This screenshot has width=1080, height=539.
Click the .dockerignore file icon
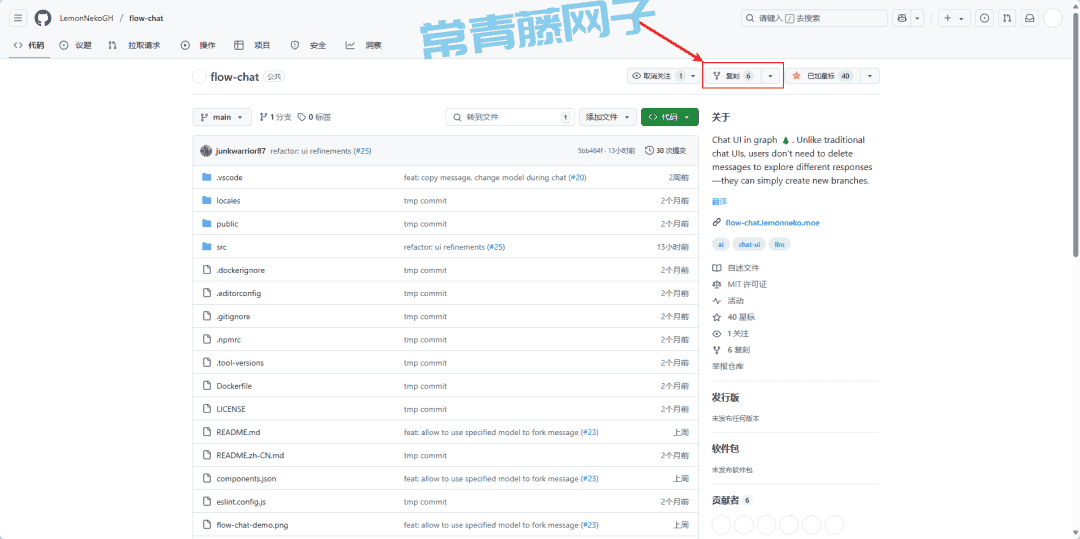coord(206,270)
